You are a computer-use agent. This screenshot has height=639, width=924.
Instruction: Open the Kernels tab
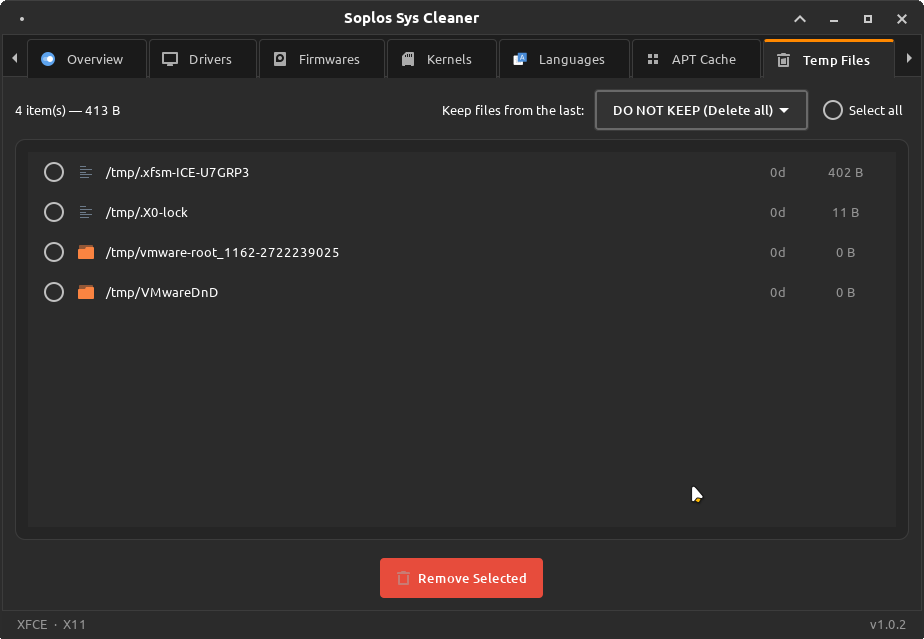pos(442,59)
